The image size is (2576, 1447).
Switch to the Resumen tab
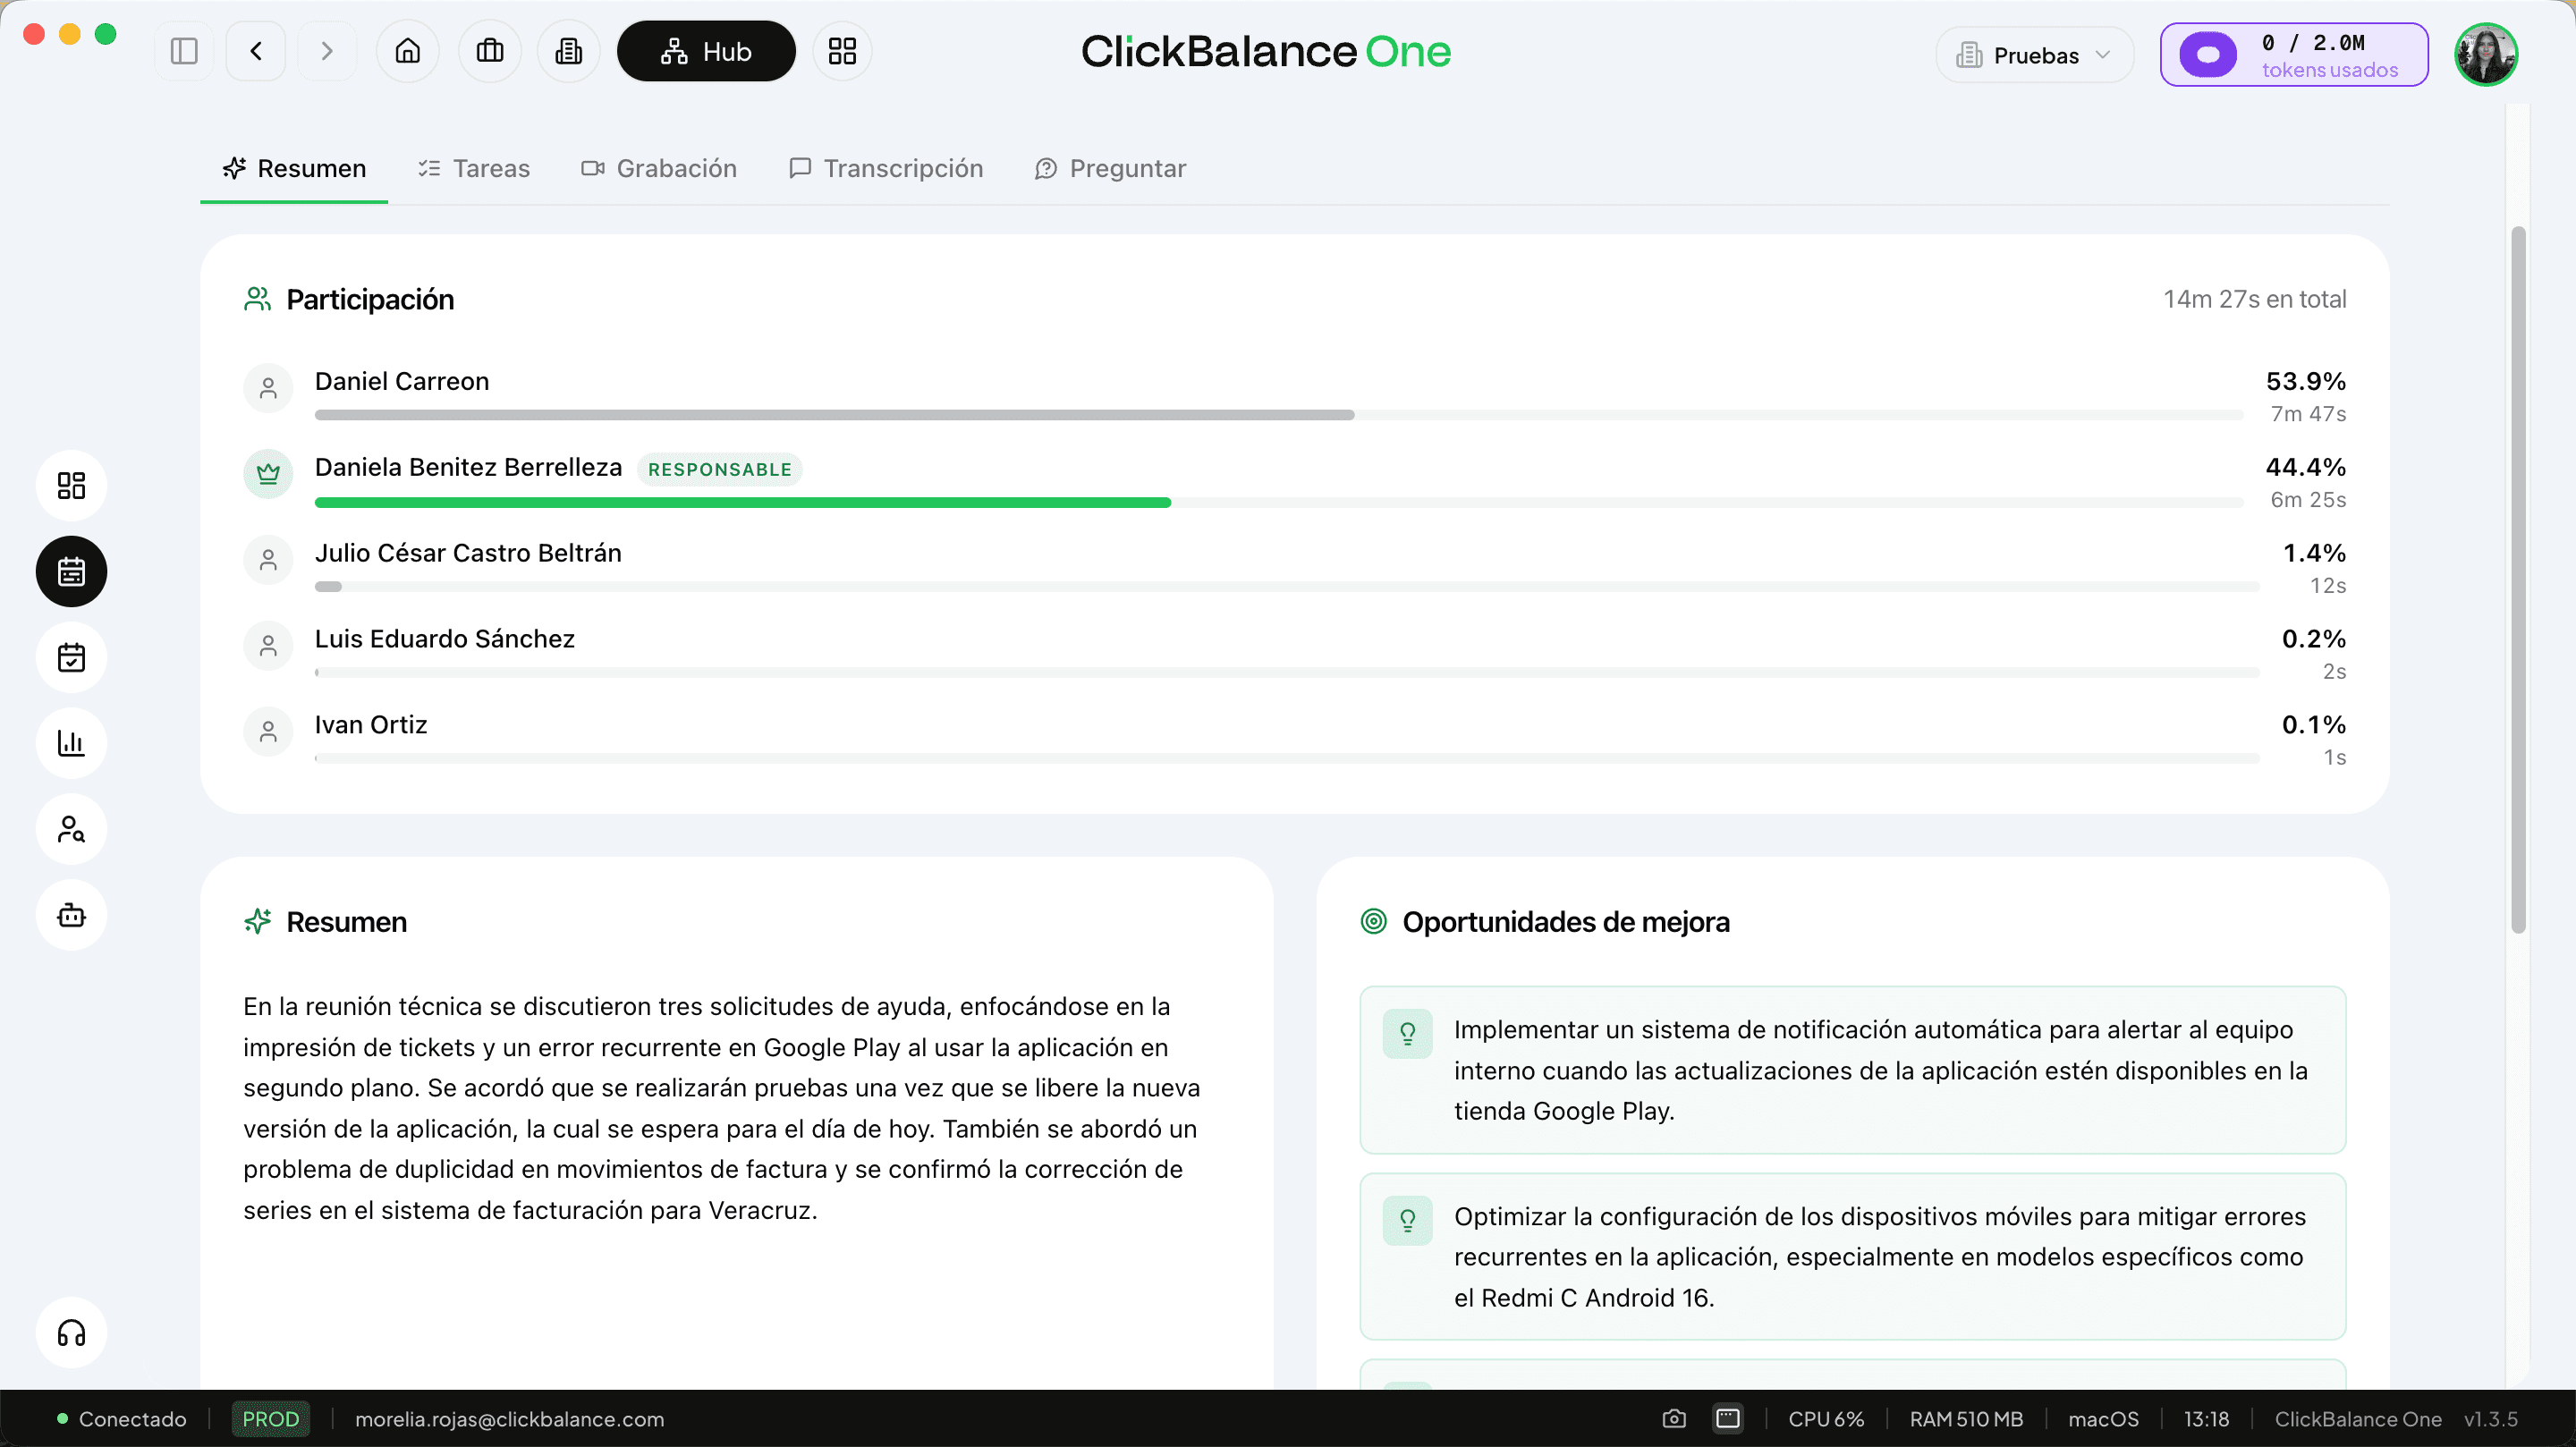(294, 168)
